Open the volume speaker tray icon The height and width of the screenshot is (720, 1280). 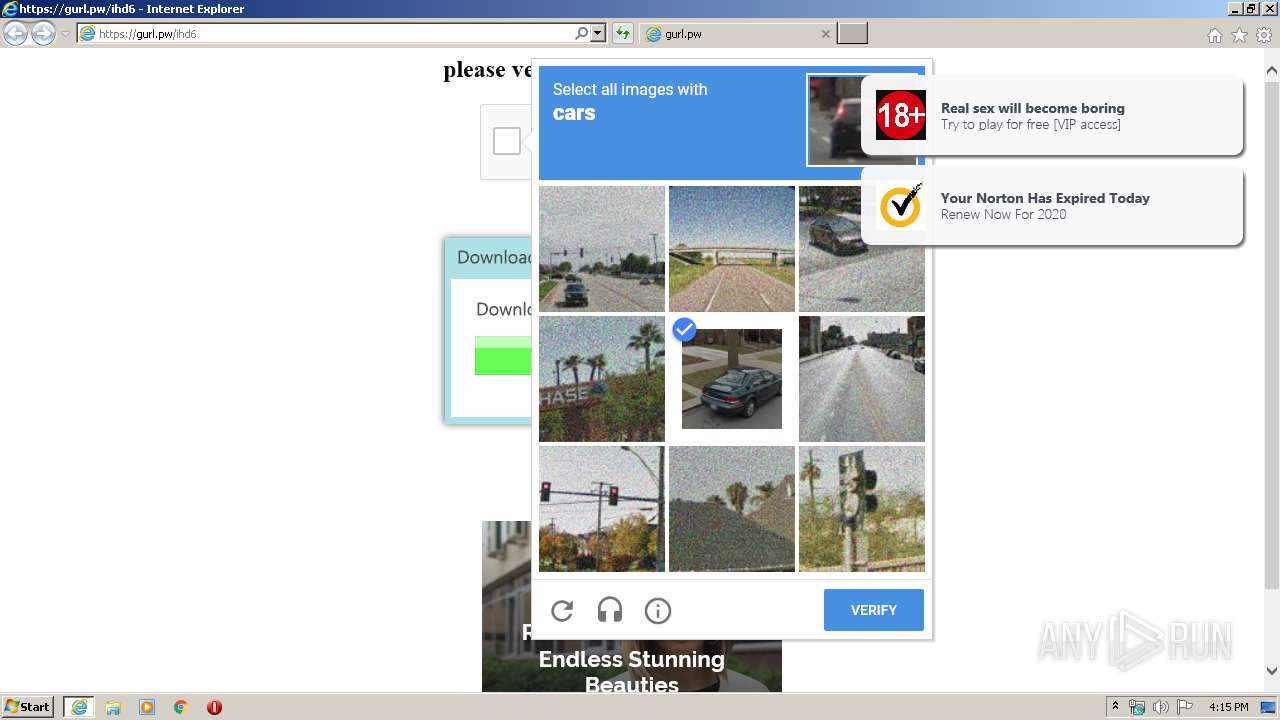1160,707
